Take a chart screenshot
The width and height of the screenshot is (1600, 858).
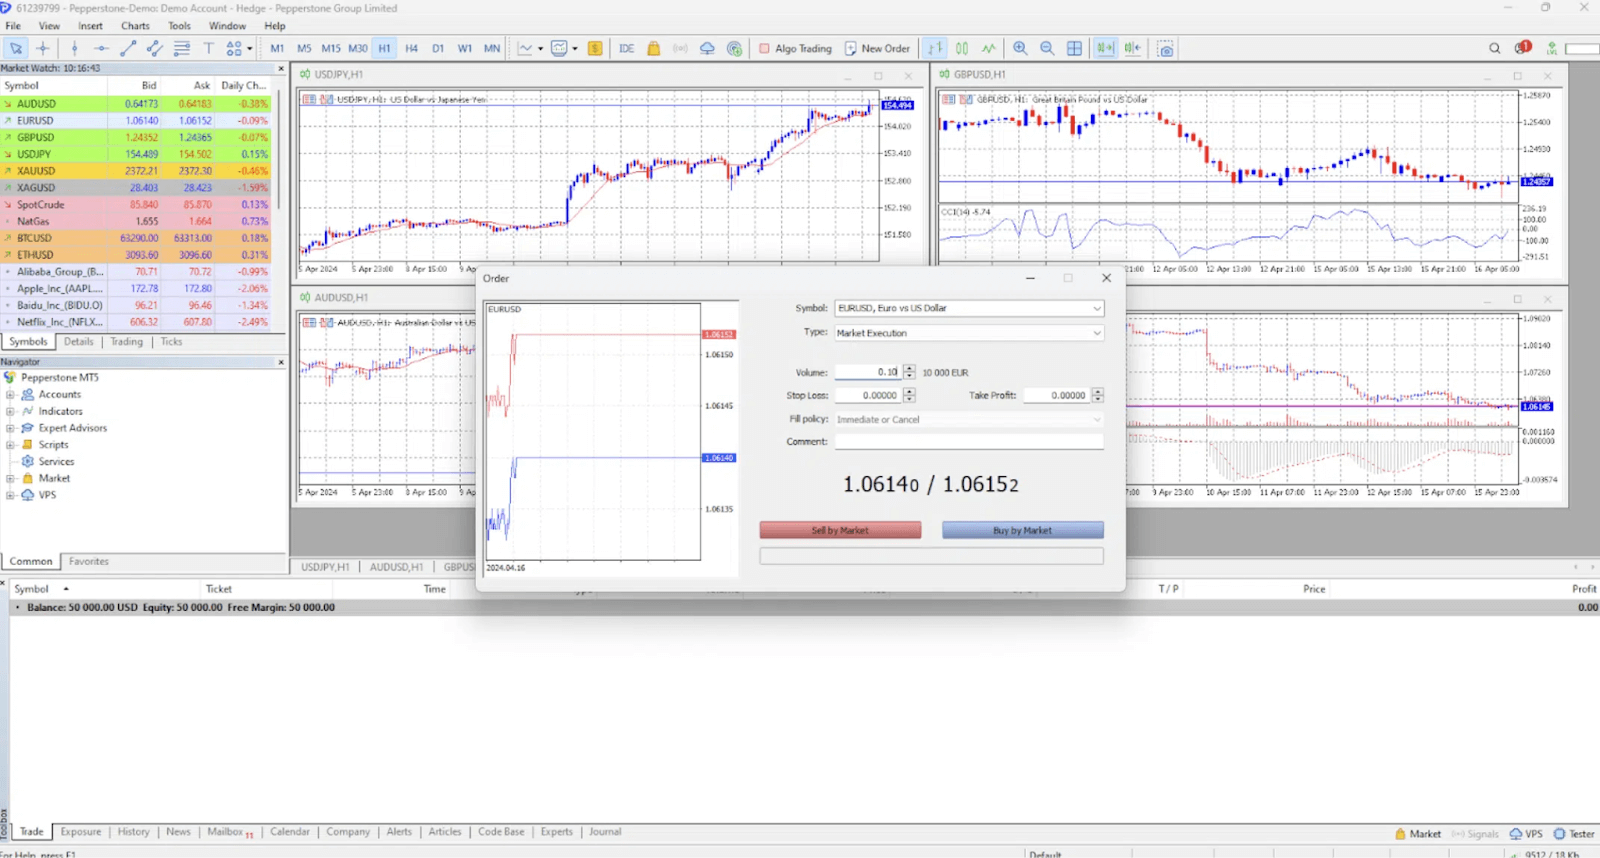(x=1166, y=48)
